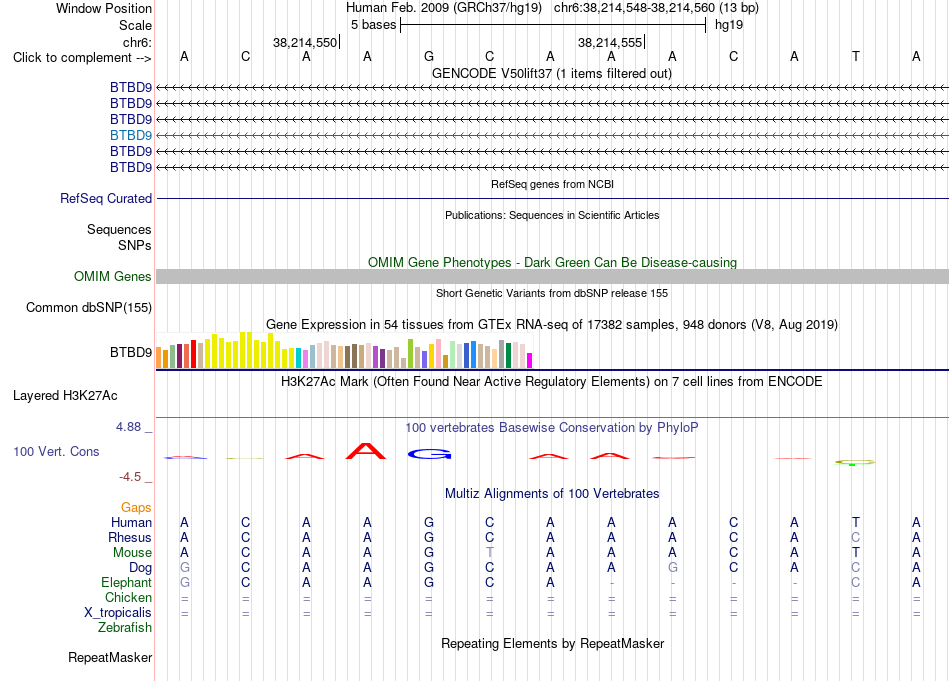Click the G base in the reference sequence row
This screenshot has width=950, height=681.
tap(429, 56)
